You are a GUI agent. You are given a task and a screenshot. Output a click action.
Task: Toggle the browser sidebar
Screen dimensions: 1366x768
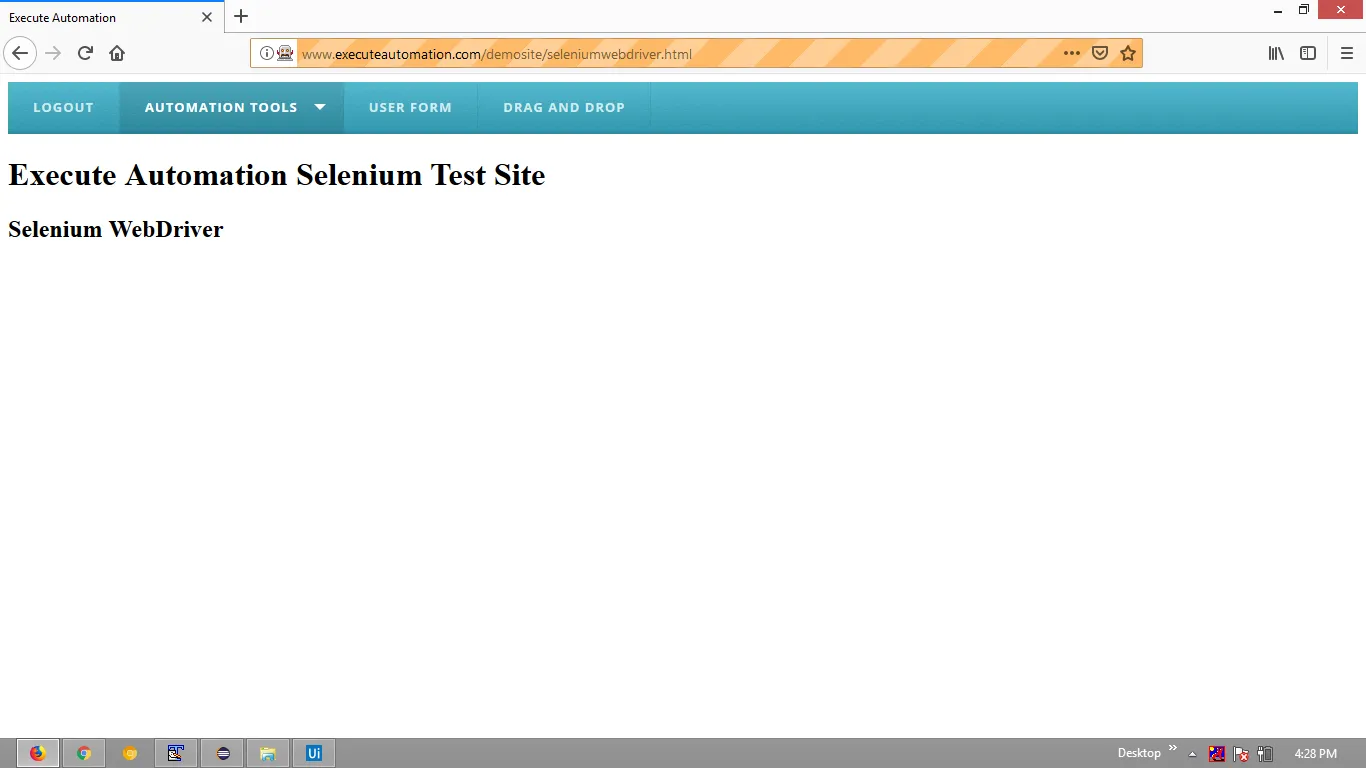click(1308, 53)
